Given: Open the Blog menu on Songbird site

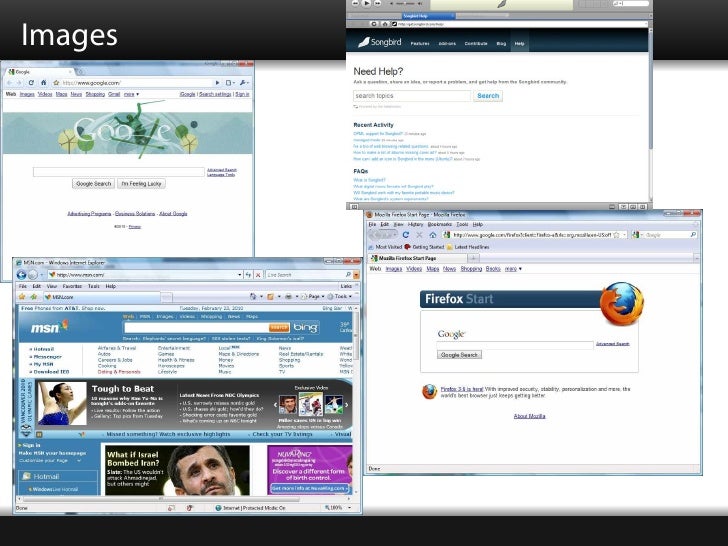Looking at the screenshot, I should [501, 44].
